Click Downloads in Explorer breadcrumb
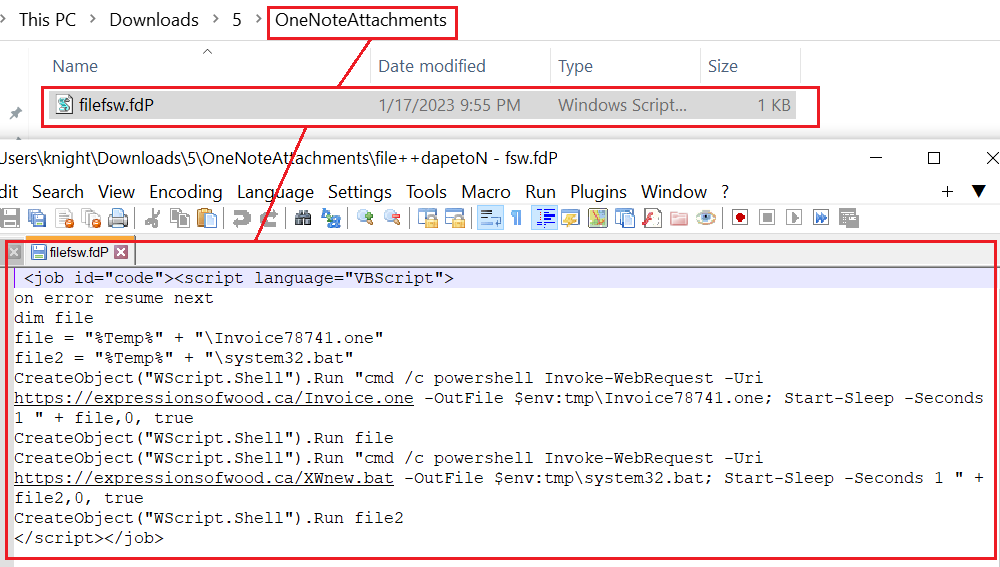The height and width of the screenshot is (567, 1000). [x=154, y=20]
